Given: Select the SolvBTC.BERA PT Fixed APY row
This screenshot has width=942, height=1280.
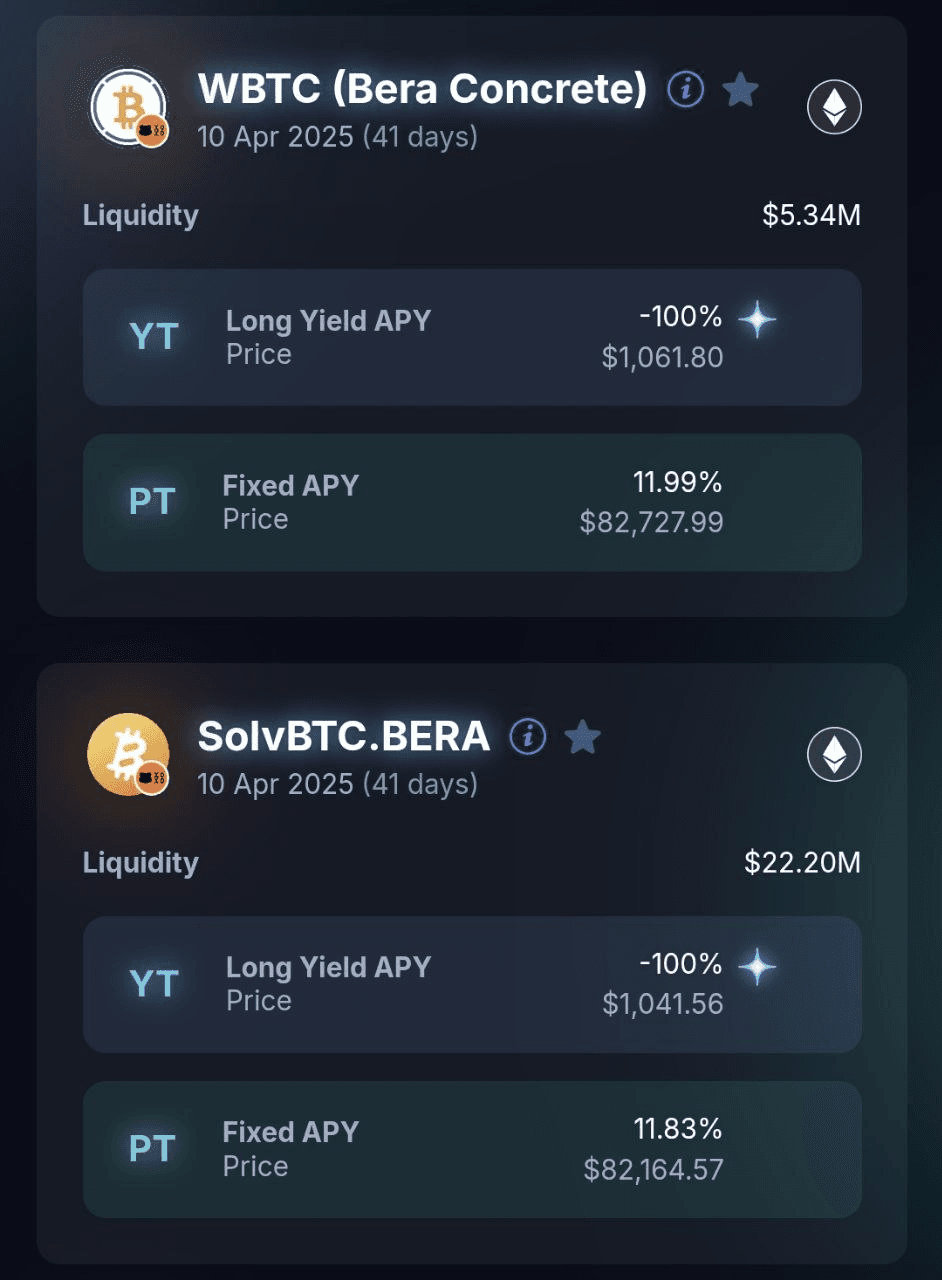Looking at the screenshot, I should click(472, 1149).
